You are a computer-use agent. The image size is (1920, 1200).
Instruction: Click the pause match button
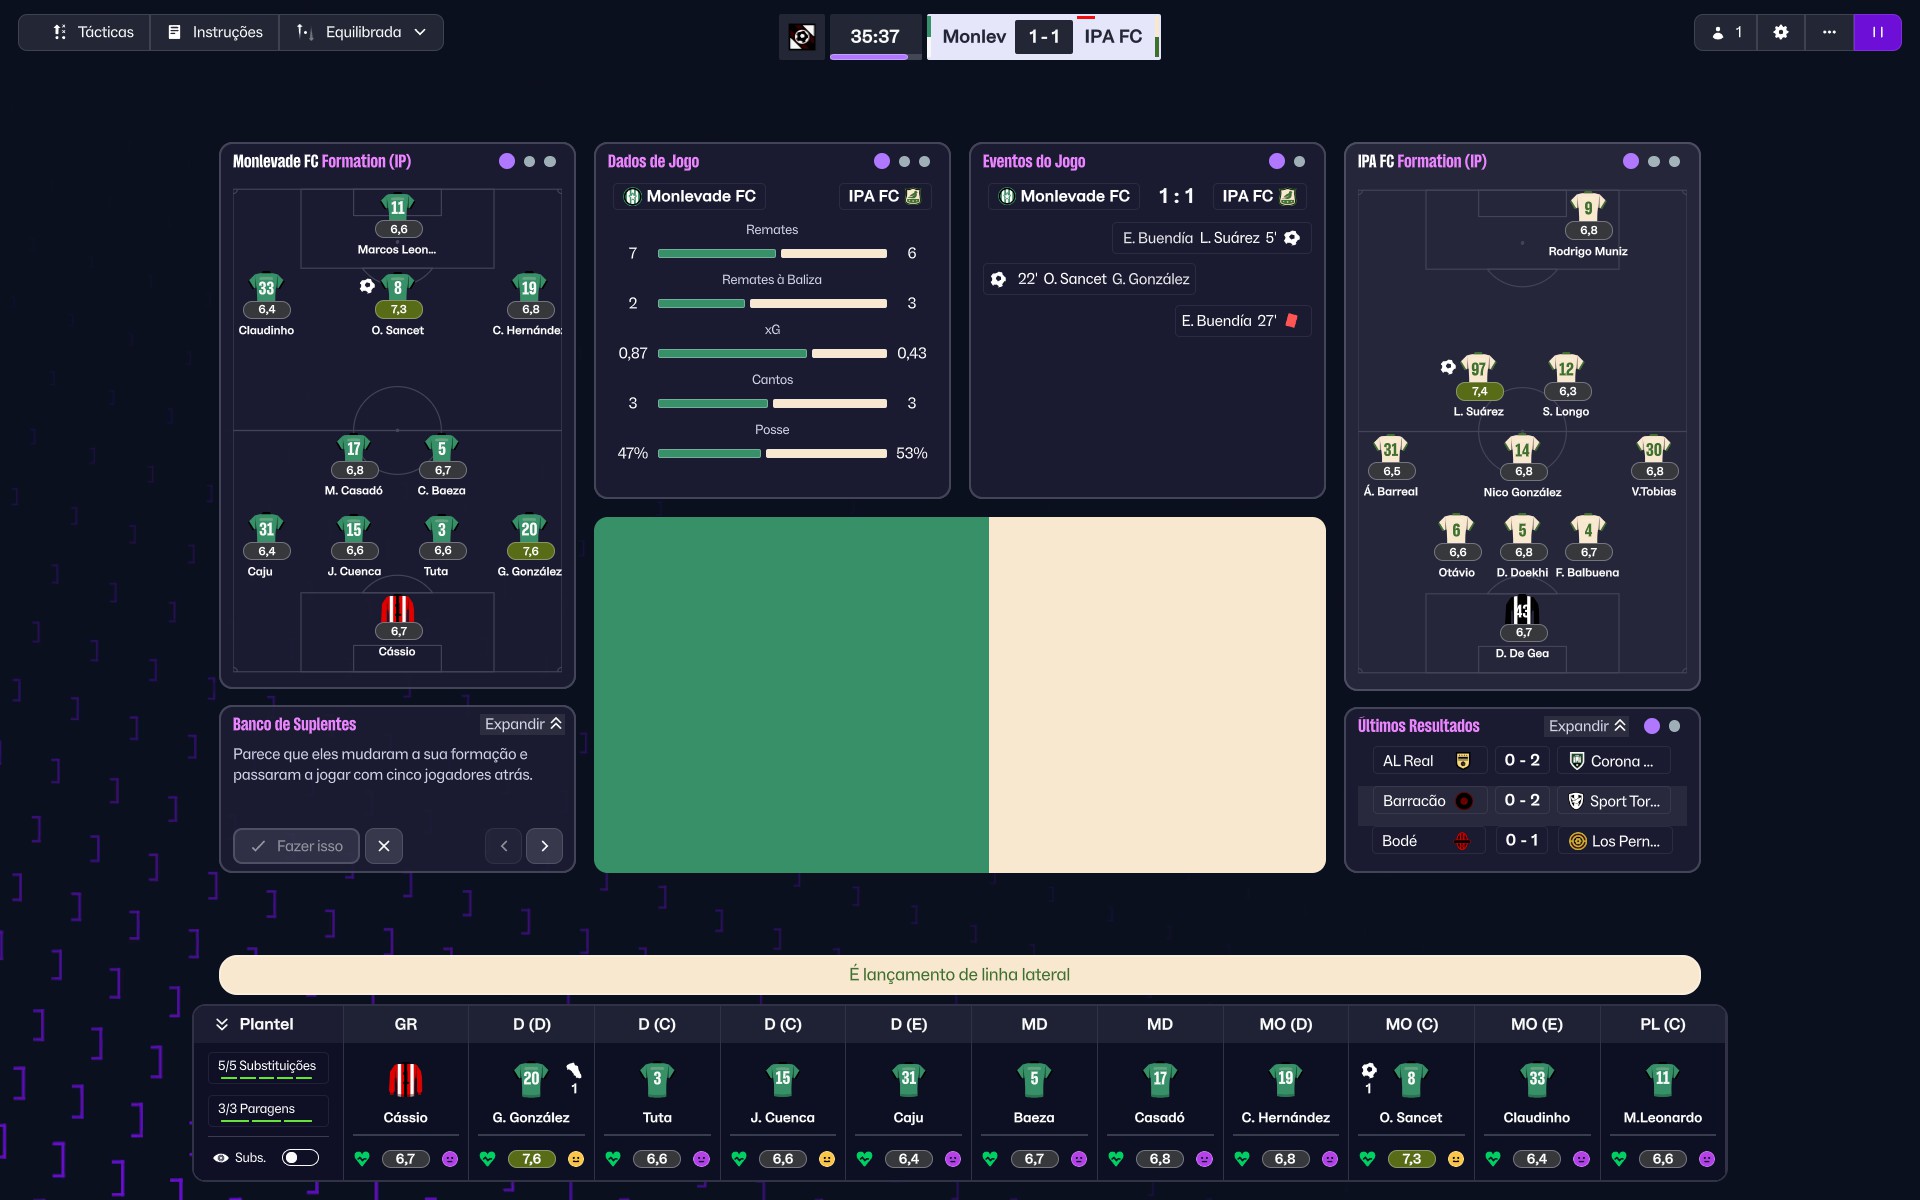[1877, 32]
